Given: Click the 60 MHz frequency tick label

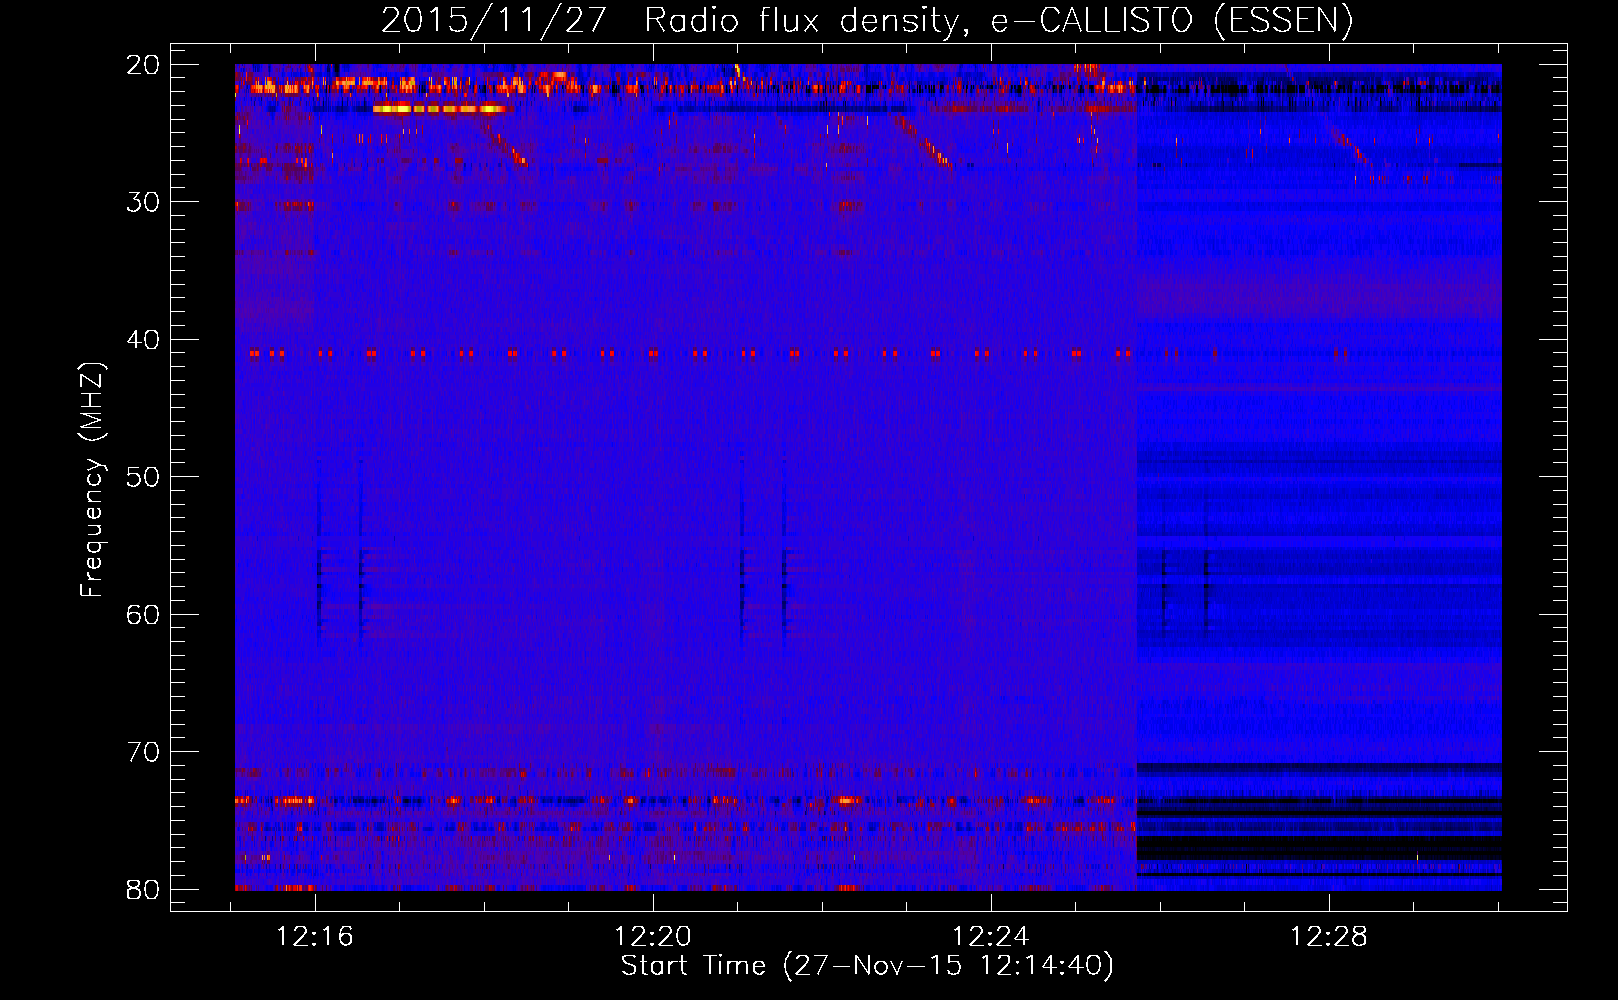Looking at the screenshot, I should 144,614.
